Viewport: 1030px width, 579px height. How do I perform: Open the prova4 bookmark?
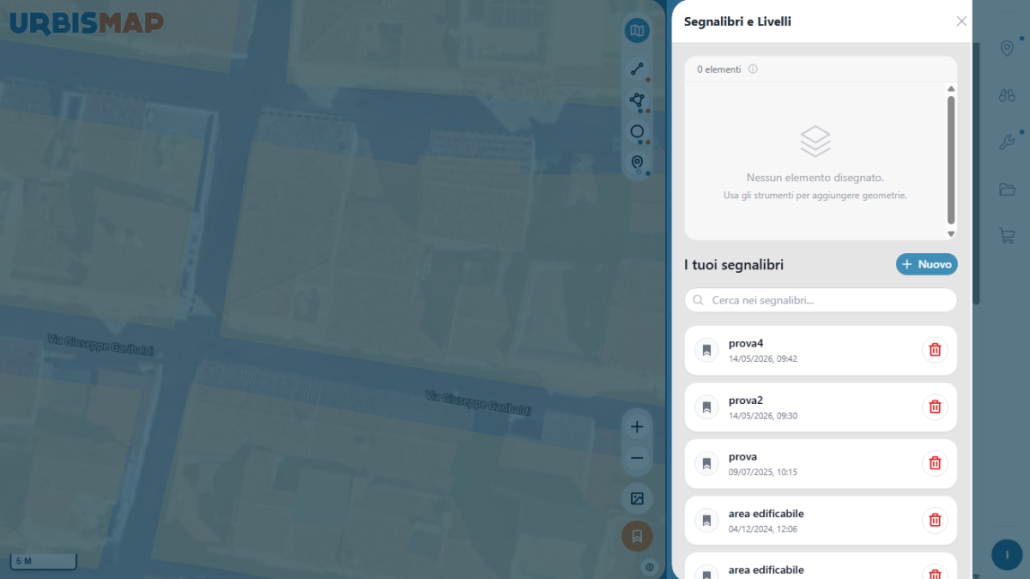click(x=820, y=350)
